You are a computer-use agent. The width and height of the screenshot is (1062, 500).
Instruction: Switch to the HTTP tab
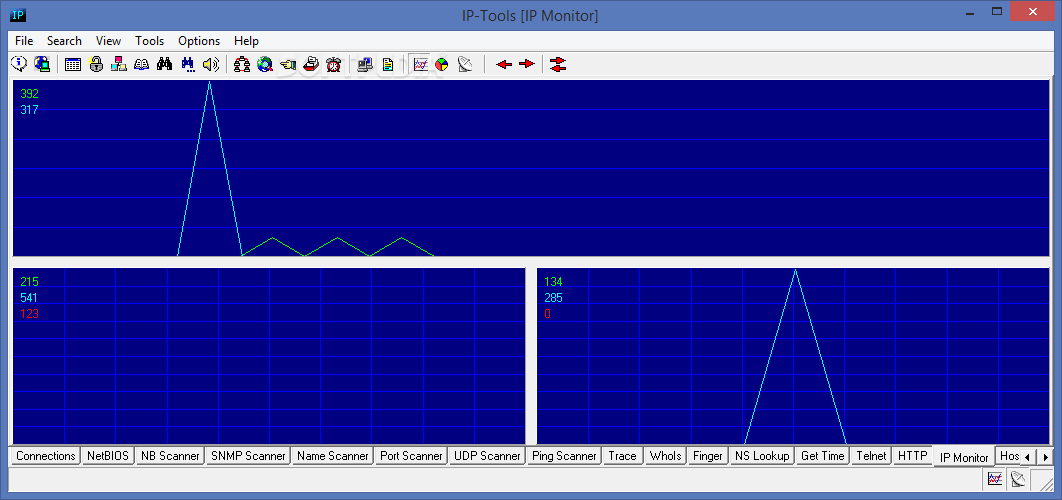coord(912,456)
